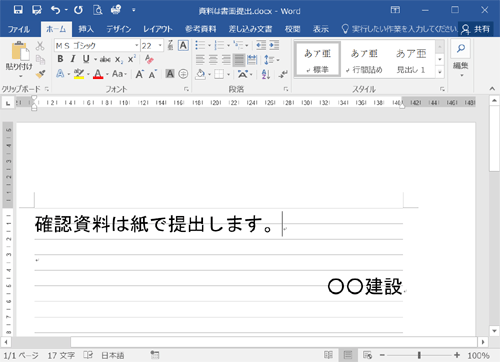Click the zoom slider handle in status bar
Image resolution: width=500 pixels, height=362 pixels.
point(419,355)
